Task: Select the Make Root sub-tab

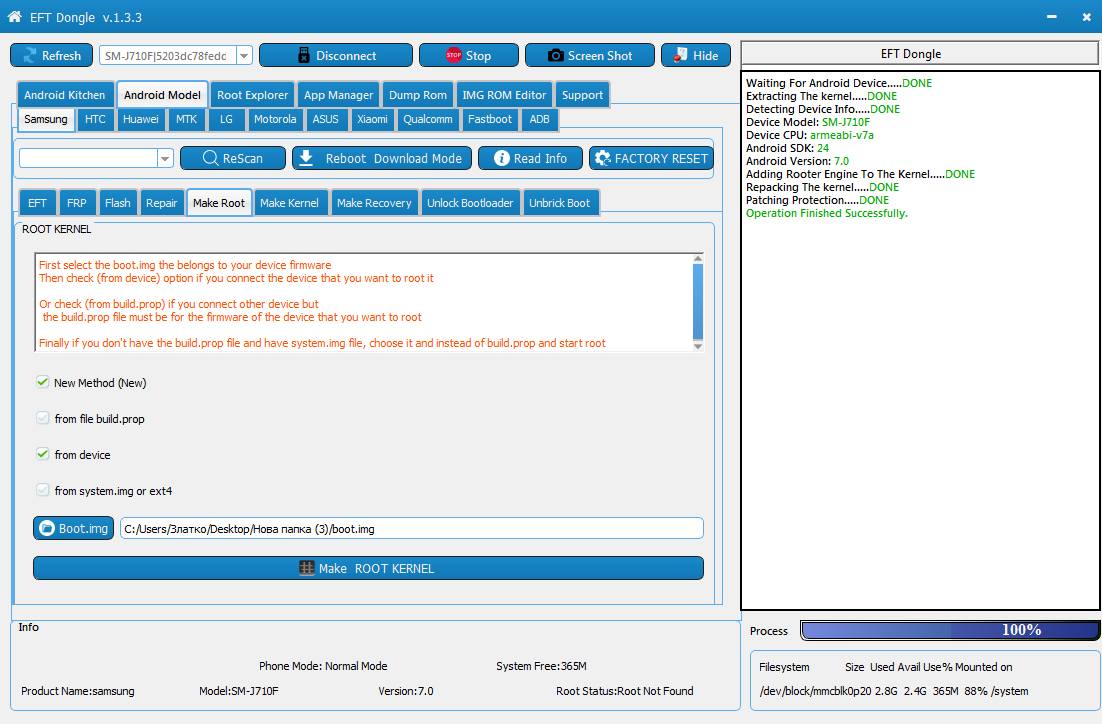Action: pyautogui.click(x=219, y=203)
